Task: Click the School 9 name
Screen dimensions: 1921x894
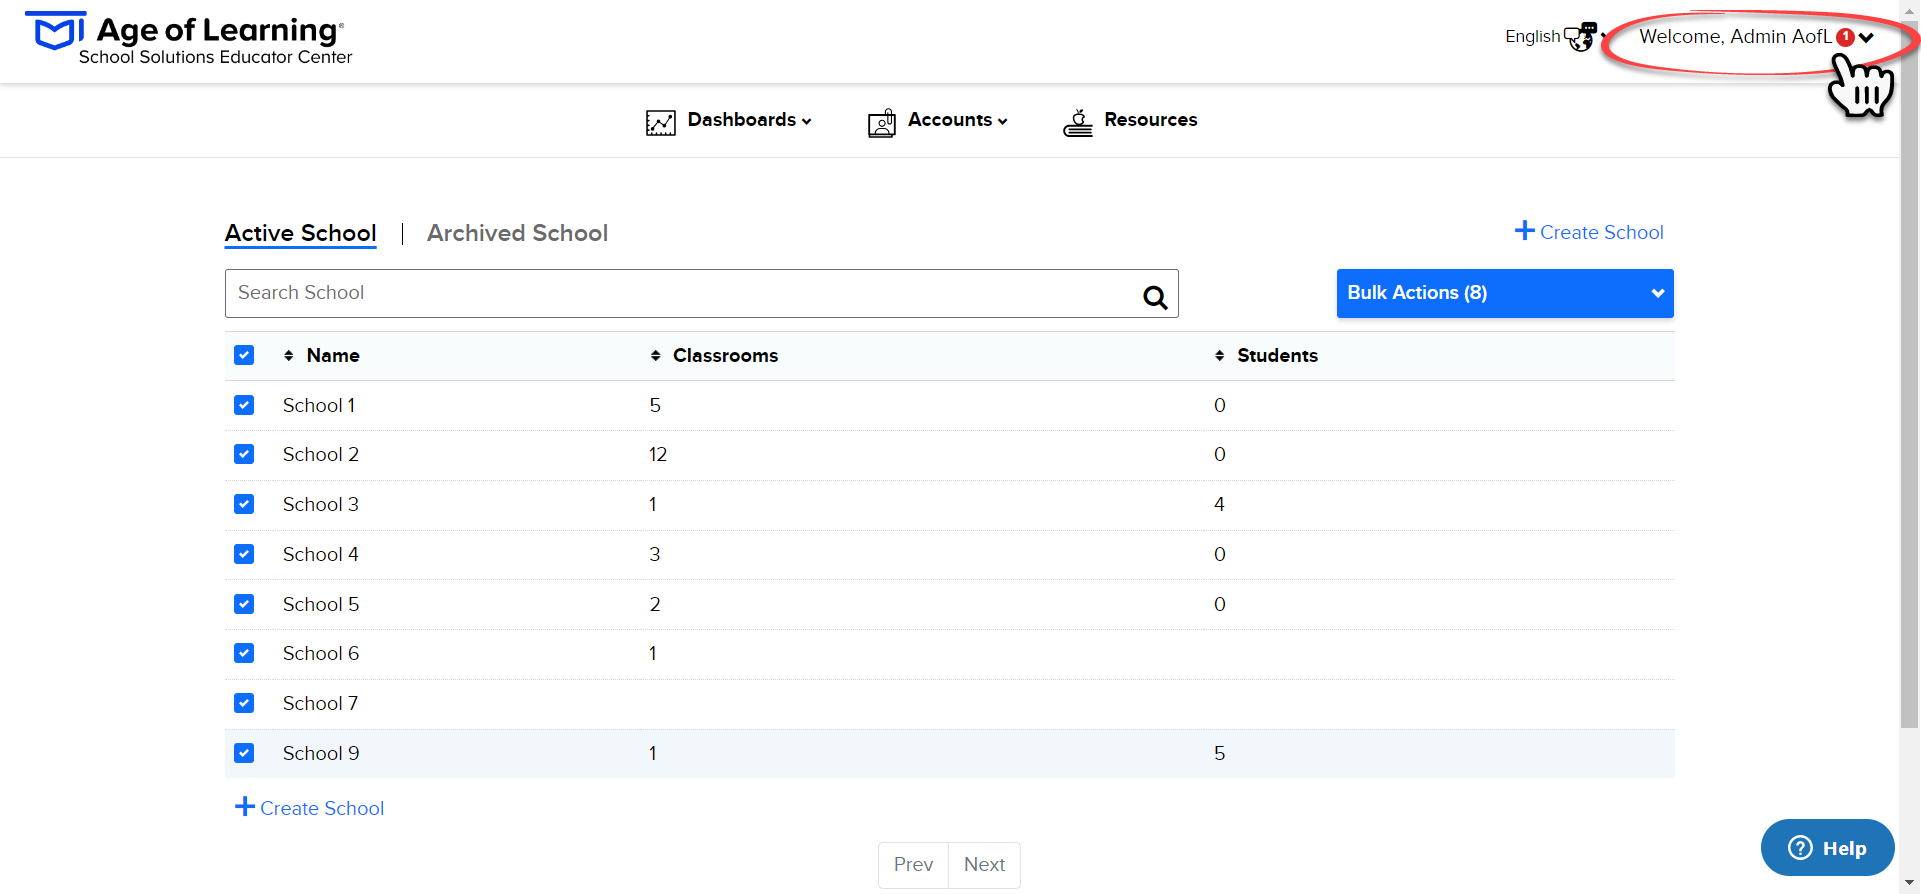Action: (x=321, y=753)
